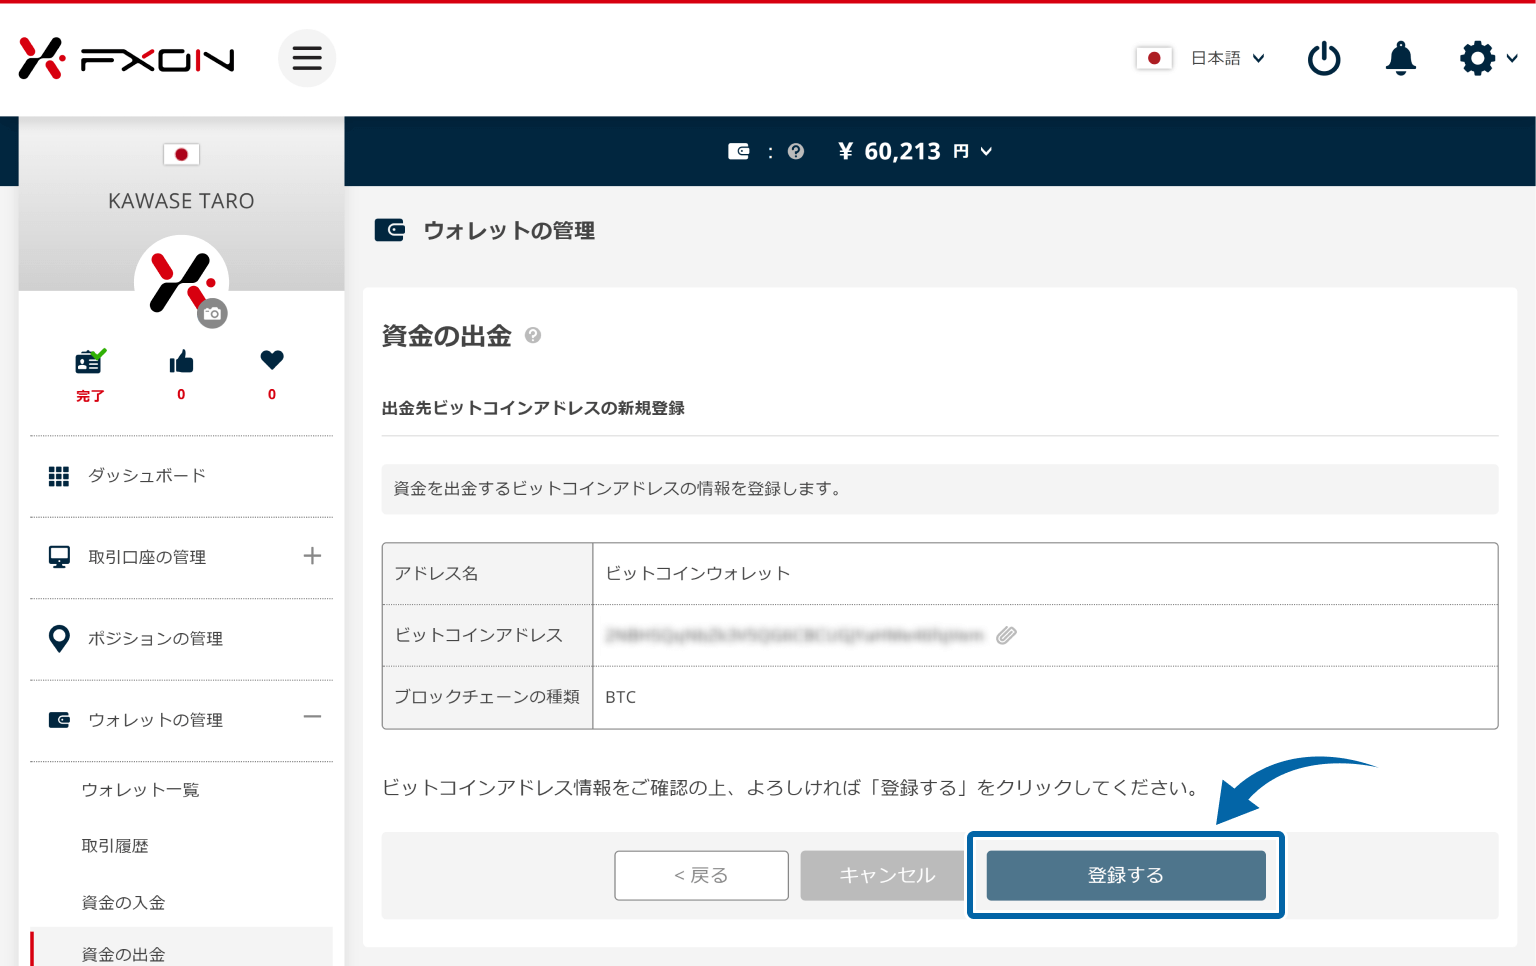This screenshot has height=966, width=1536.
Task: Open 資金の出金 submenu
Action: click(x=123, y=954)
